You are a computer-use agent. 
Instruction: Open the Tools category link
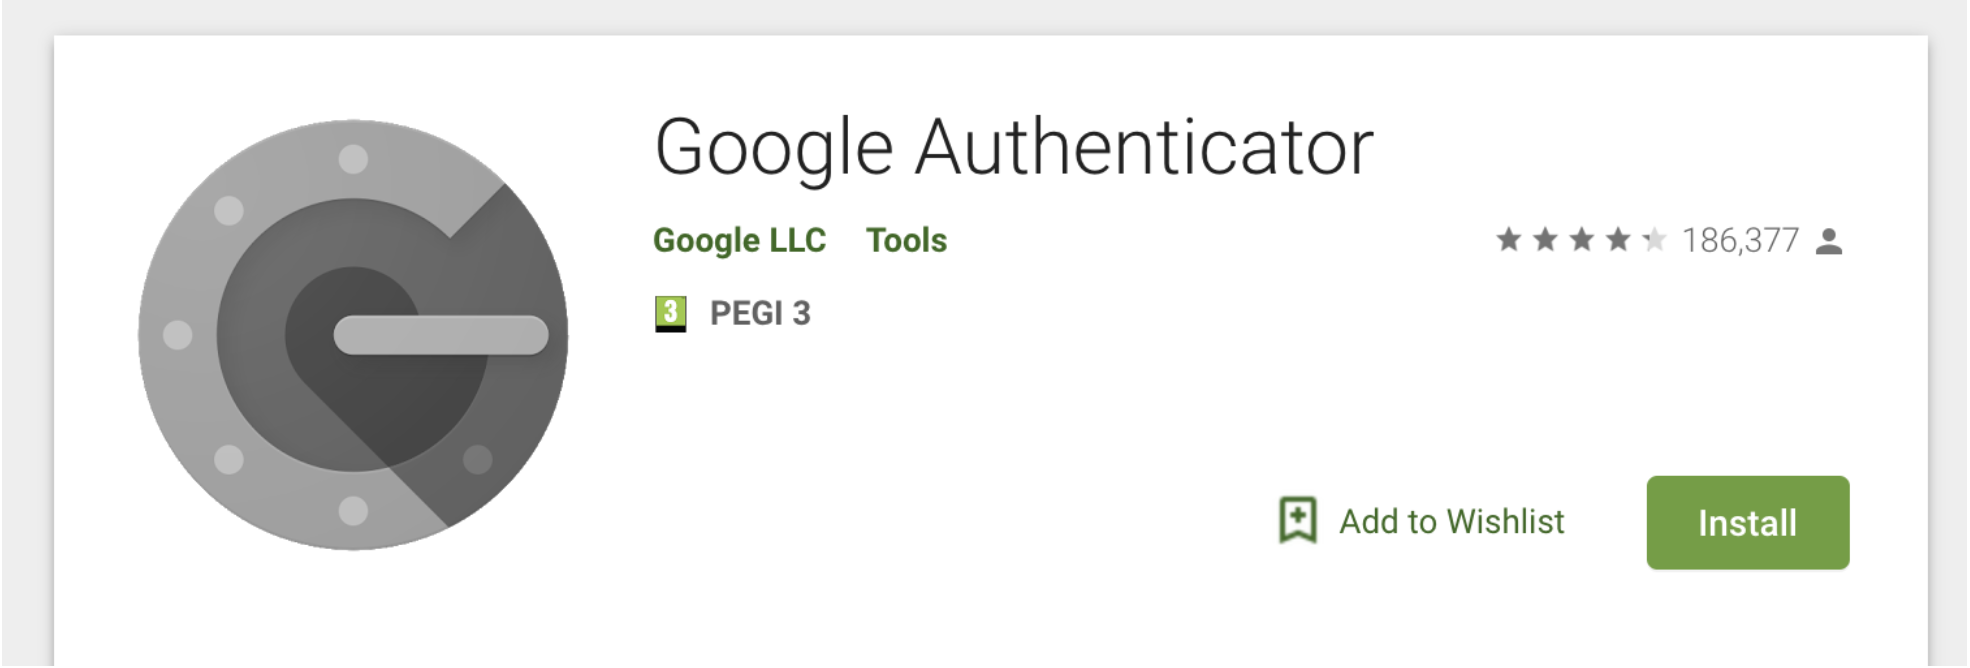point(907,240)
